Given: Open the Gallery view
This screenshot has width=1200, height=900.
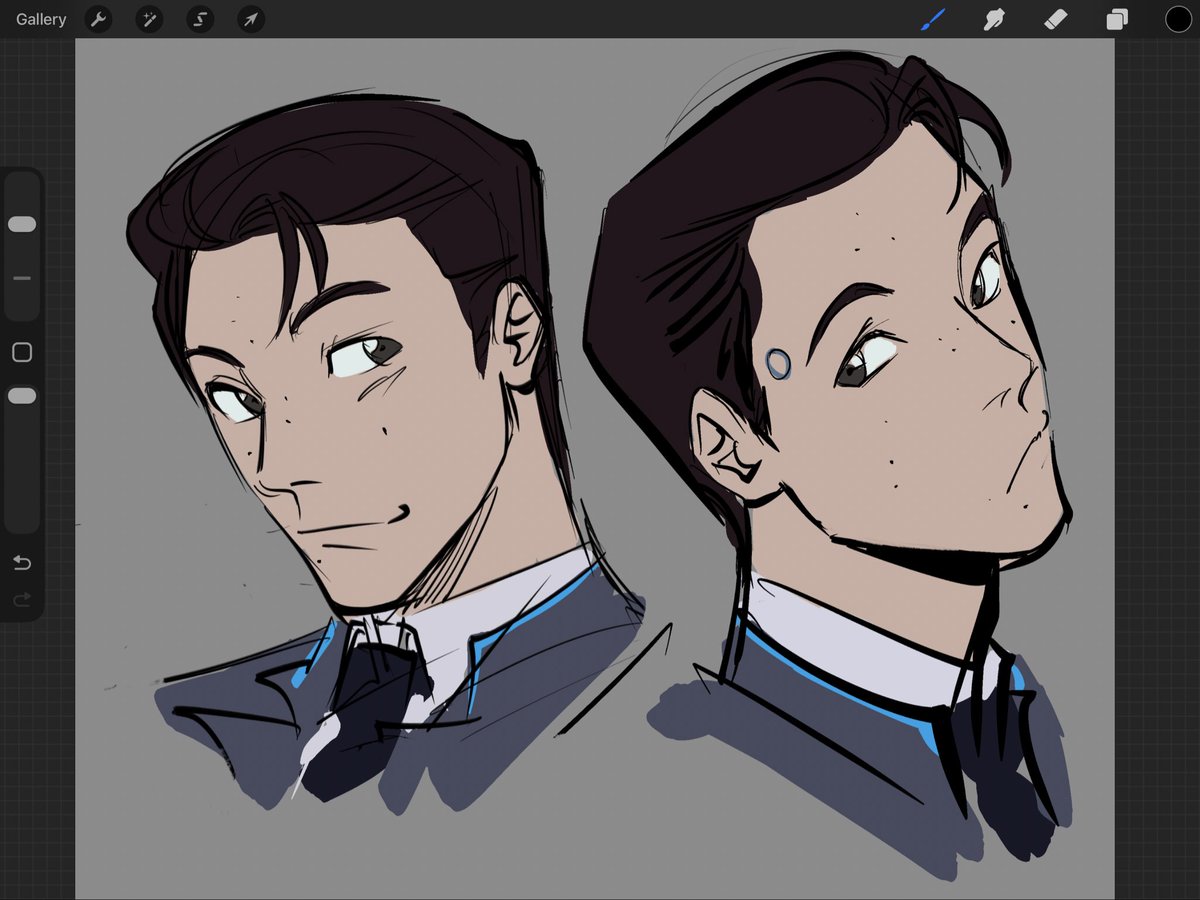Looking at the screenshot, I should 41,19.
